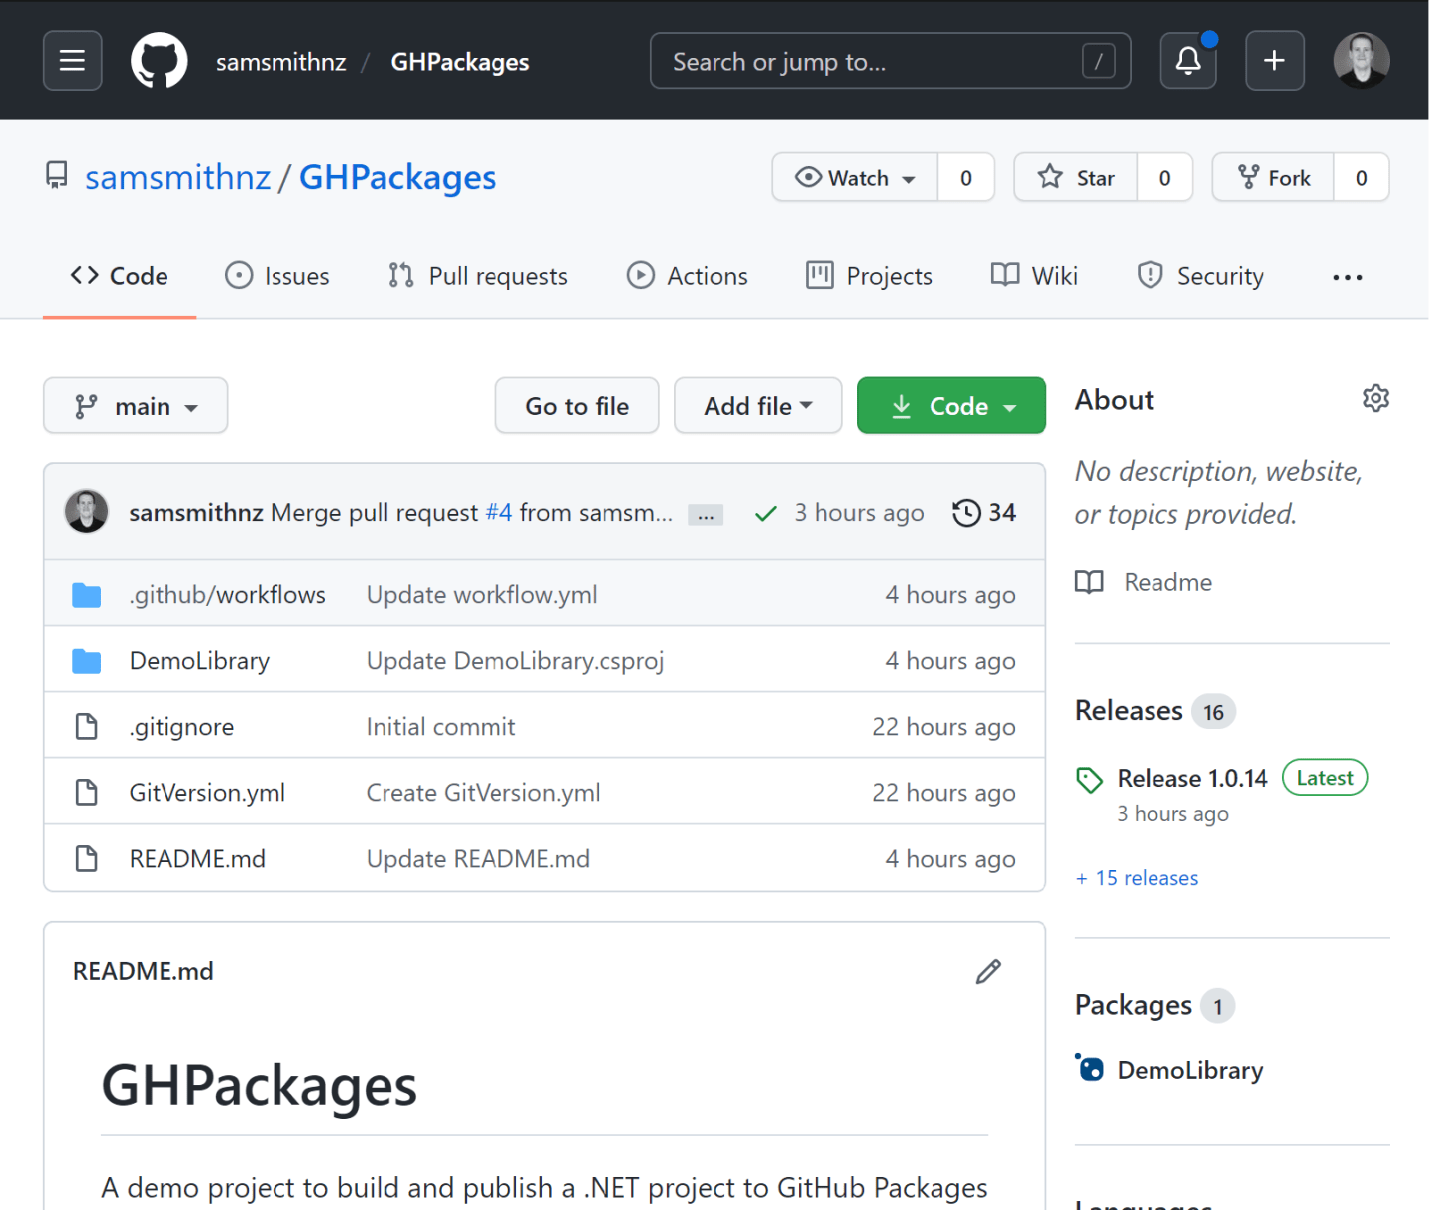
Task: Open Update README.md commit message
Action: 478,859
